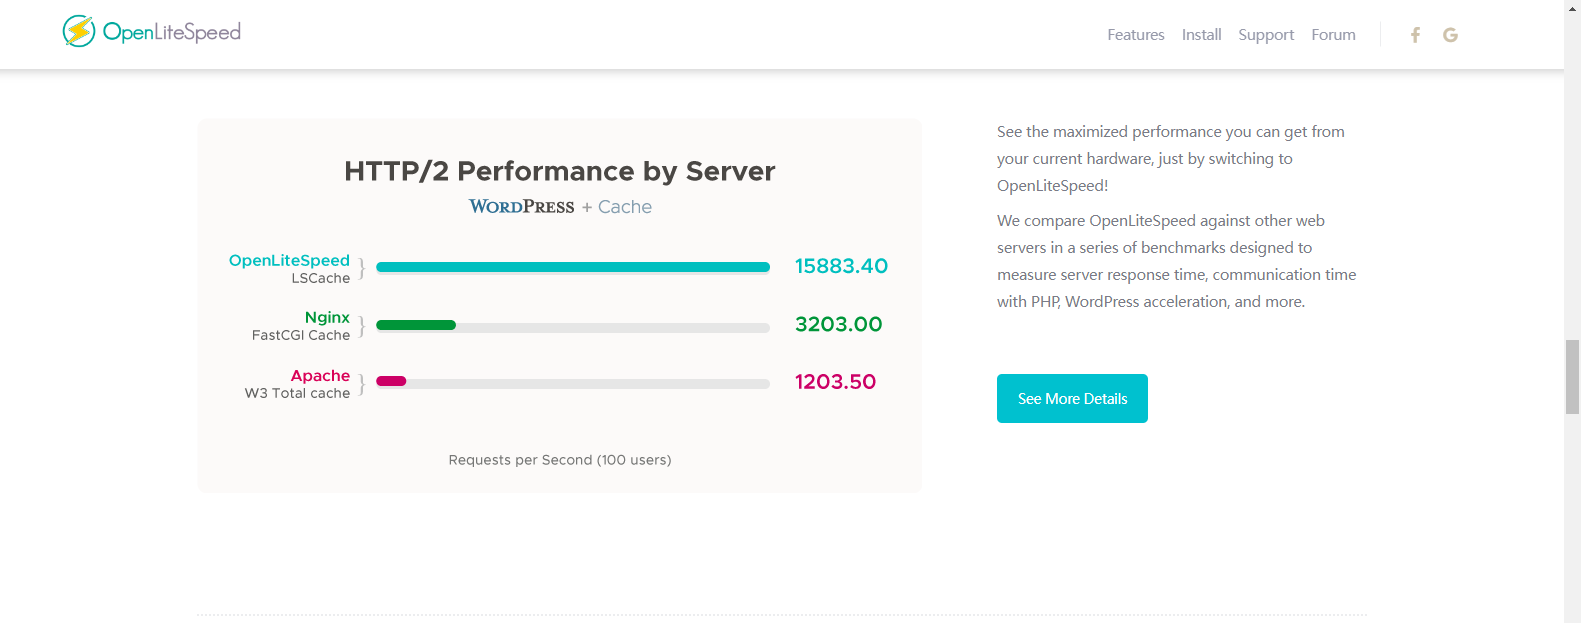Click the See More Details button
The image size is (1581, 623).
(x=1072, y=398)
